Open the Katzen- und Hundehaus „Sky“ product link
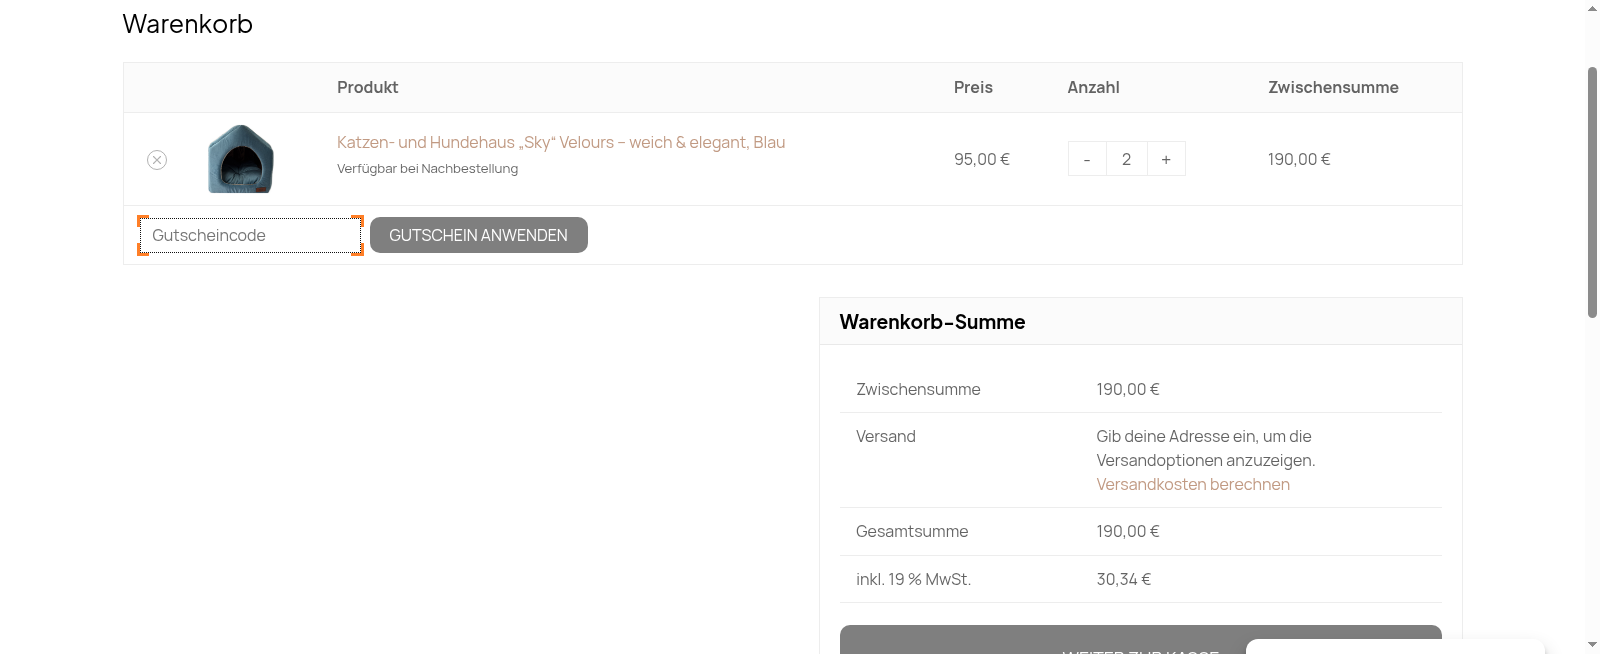Viewport: 1600px width, 654px height. point(560,143)
